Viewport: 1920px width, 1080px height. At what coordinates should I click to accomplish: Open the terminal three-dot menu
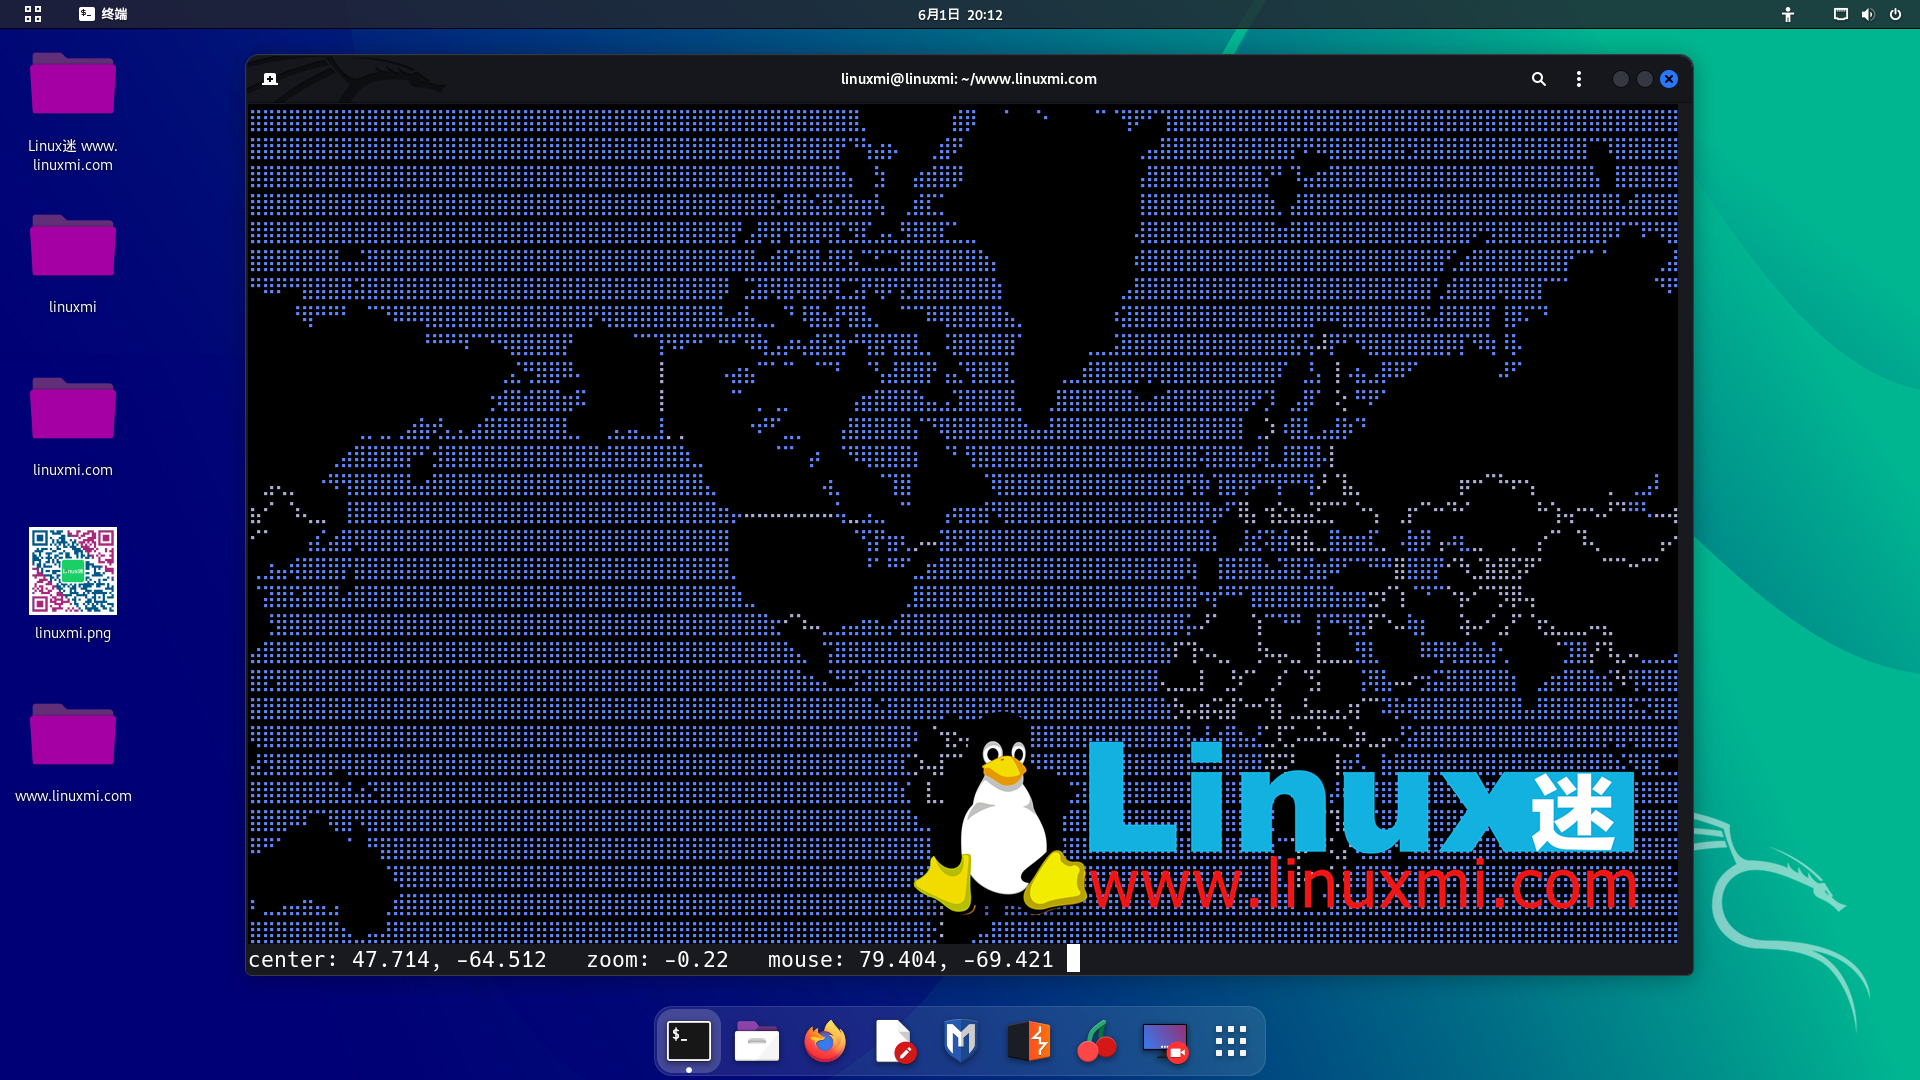(x=1579, y=79)
